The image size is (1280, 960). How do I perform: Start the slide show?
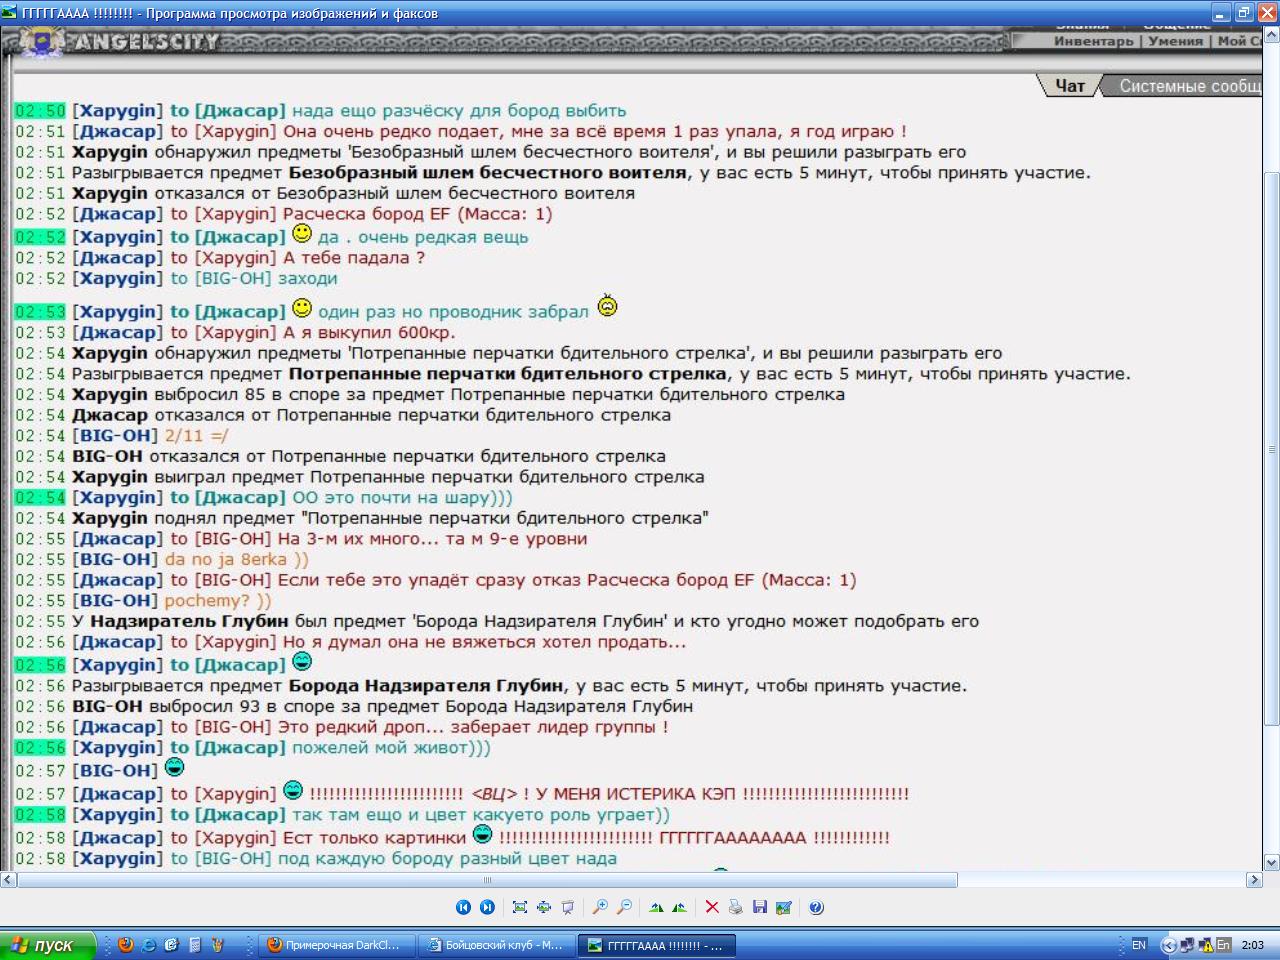click(x=568, y=907)
